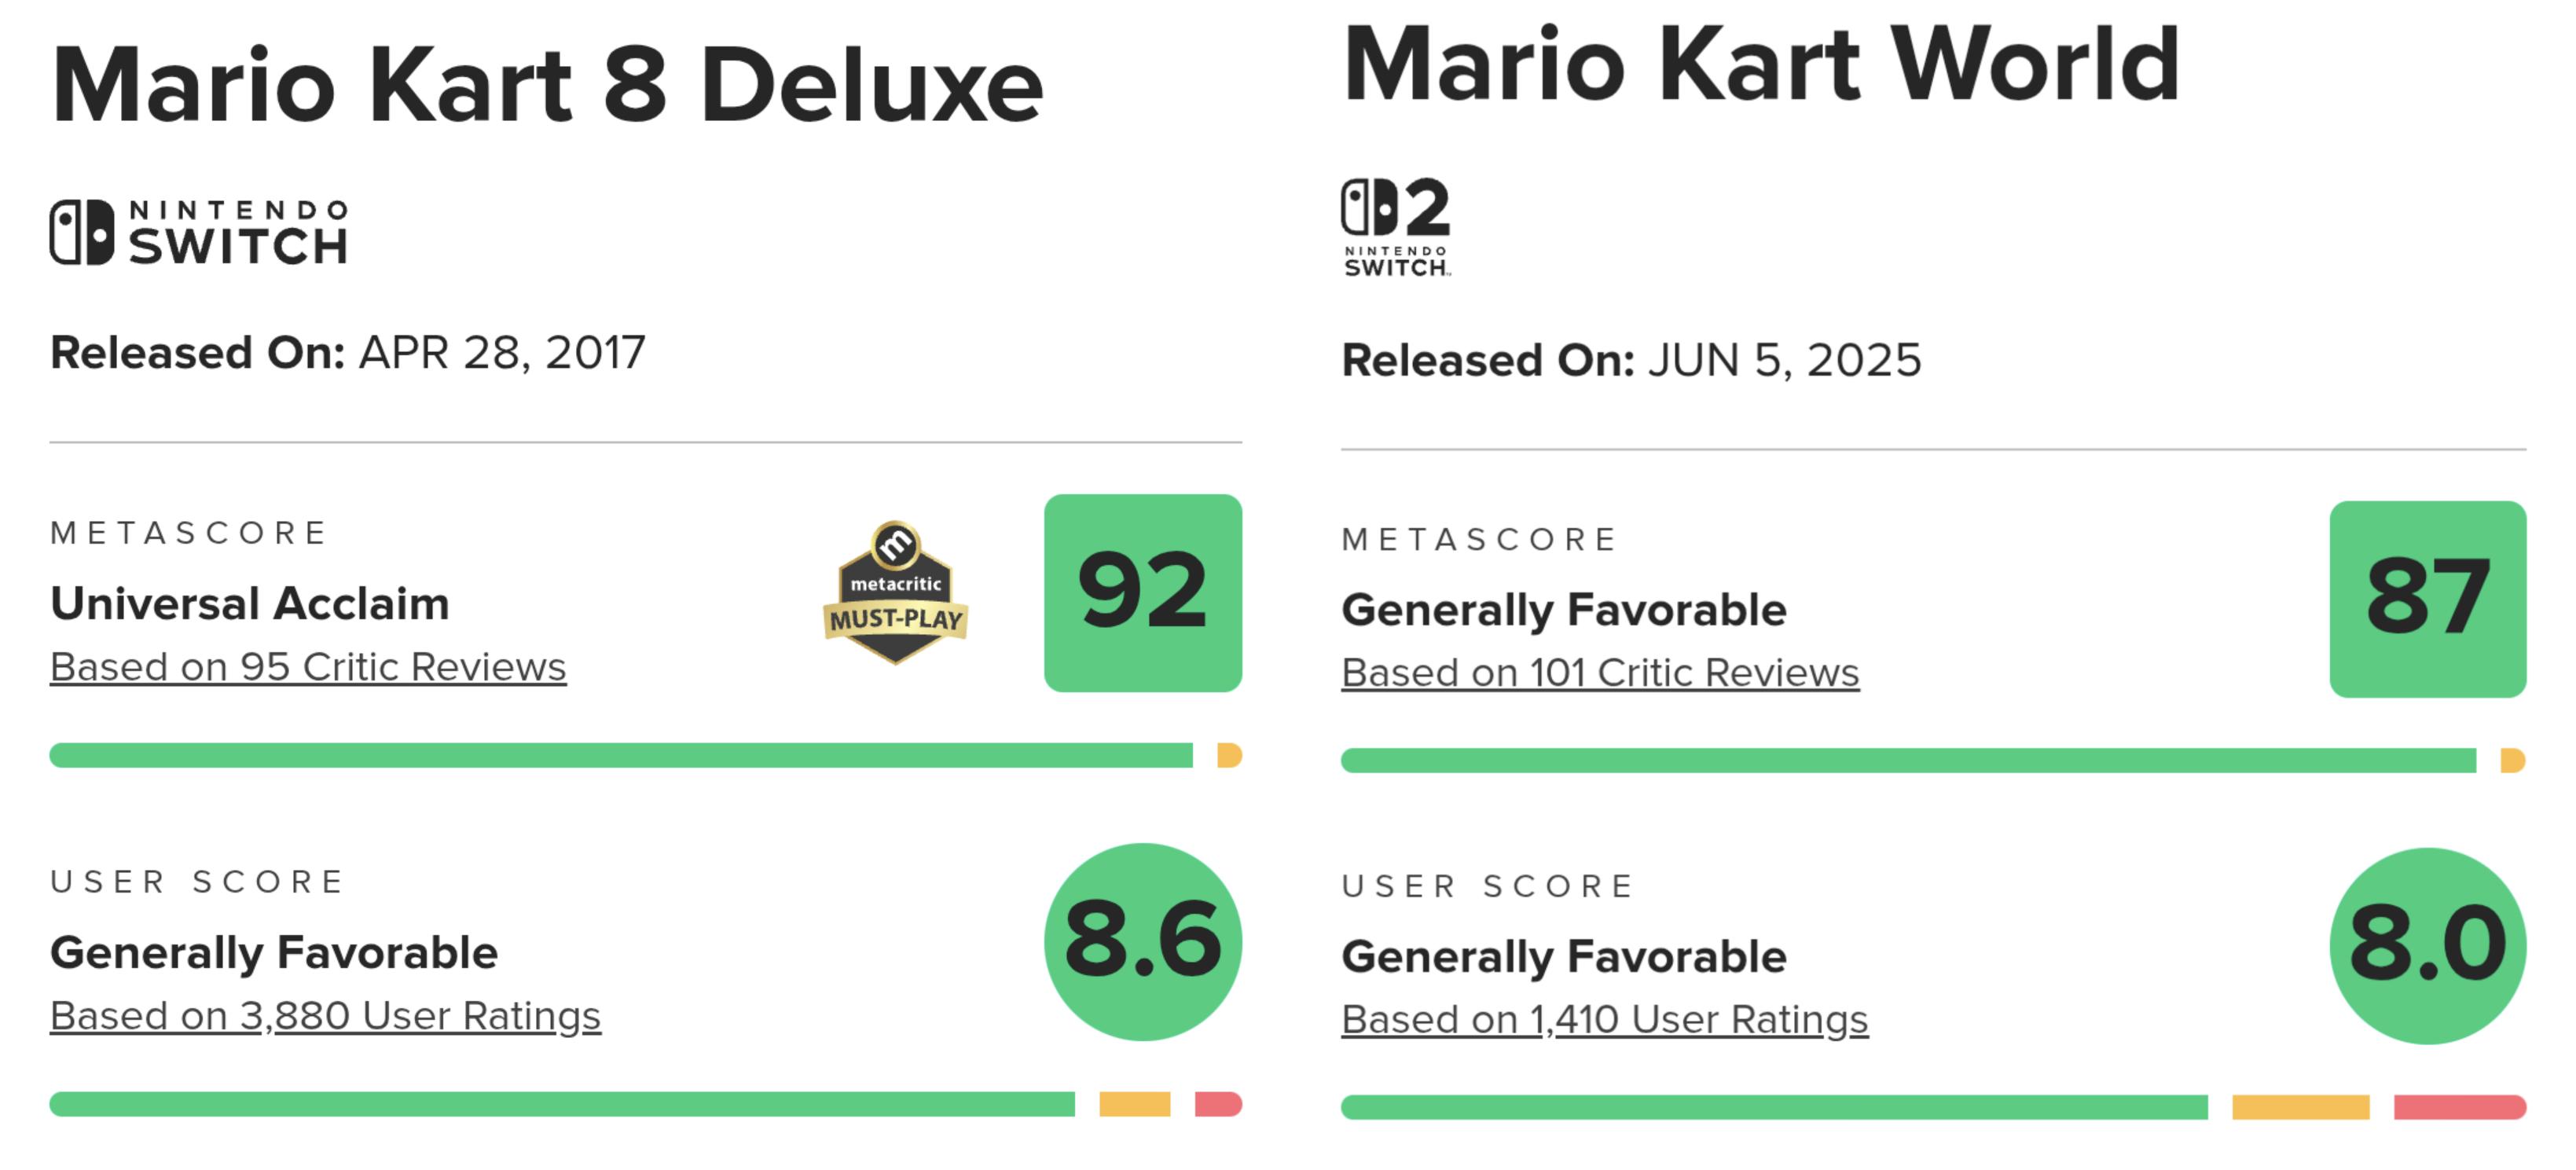The width and height of the screenshot is (2576, 1170).
Task: Open Based on 3,880 User Ratings link
Action: [325, 1016]
